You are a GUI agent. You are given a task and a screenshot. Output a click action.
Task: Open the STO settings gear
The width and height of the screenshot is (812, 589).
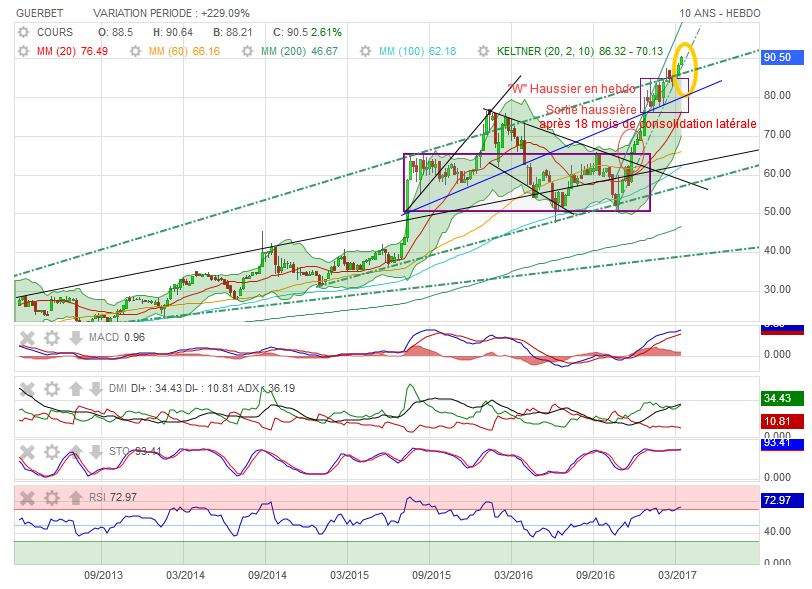pos(52,452)
